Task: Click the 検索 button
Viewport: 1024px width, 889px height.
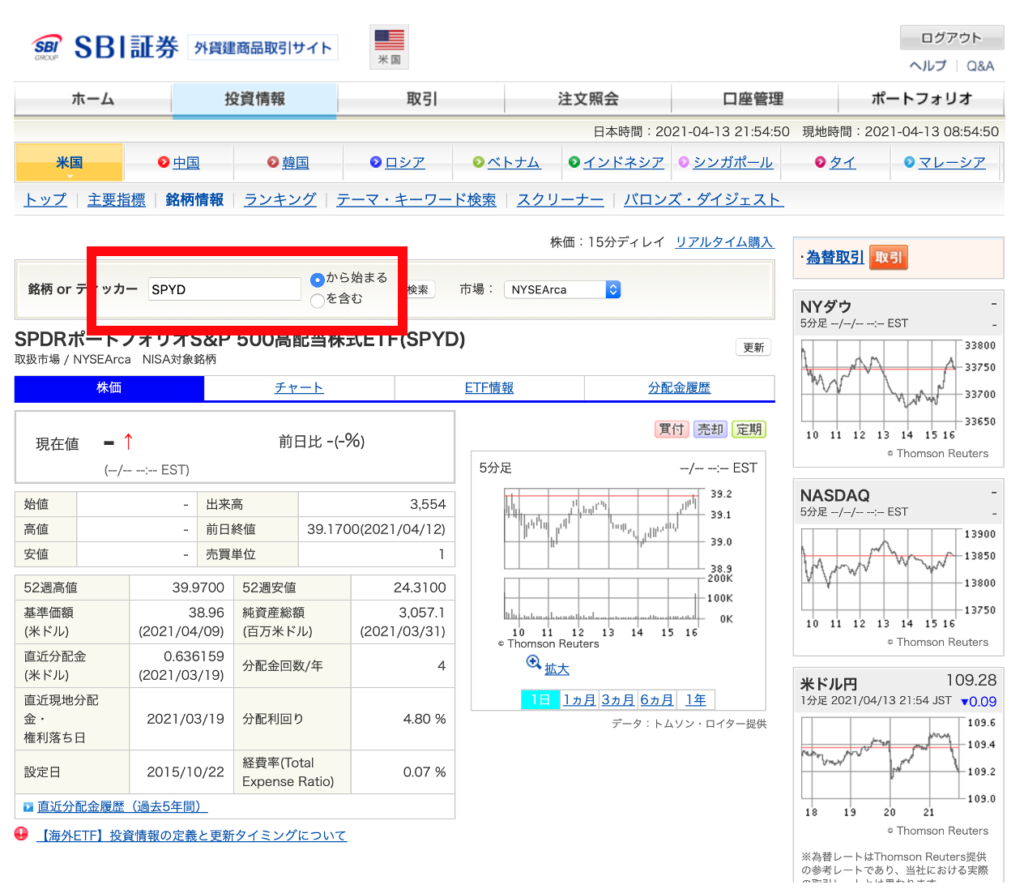Action: tap(418, 289)
